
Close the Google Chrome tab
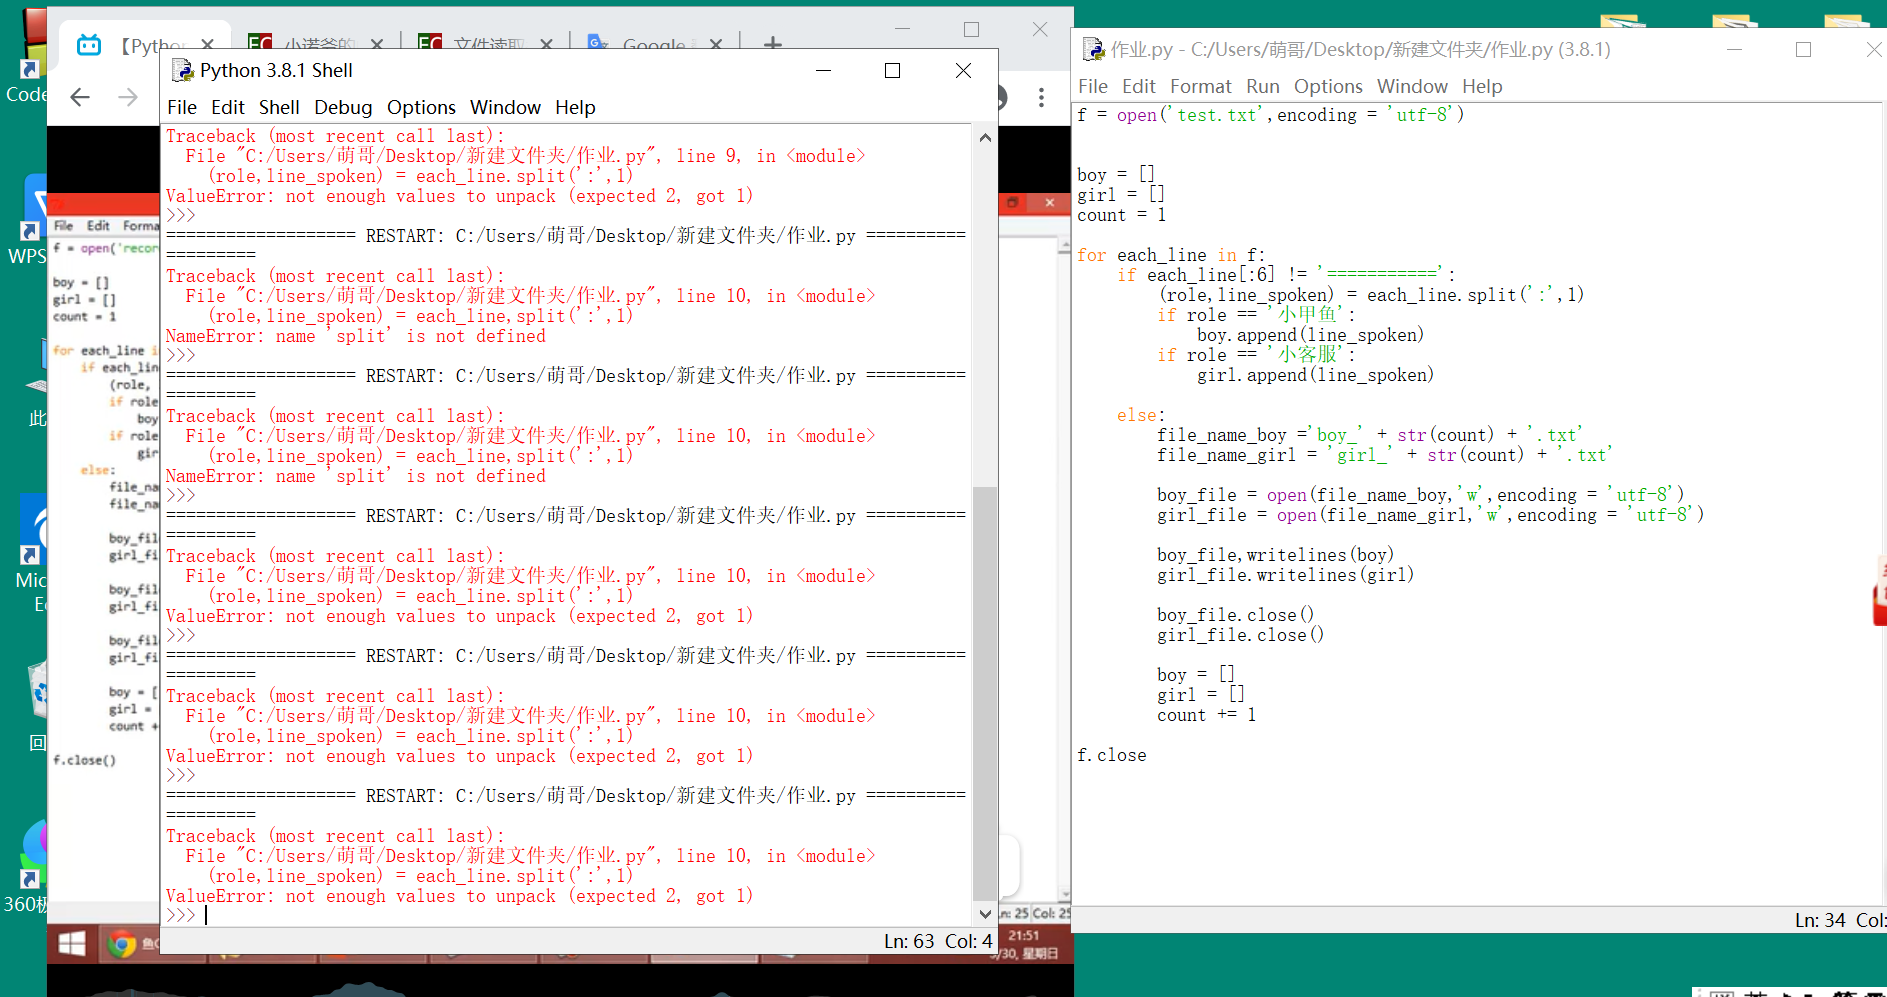[716, 44]
